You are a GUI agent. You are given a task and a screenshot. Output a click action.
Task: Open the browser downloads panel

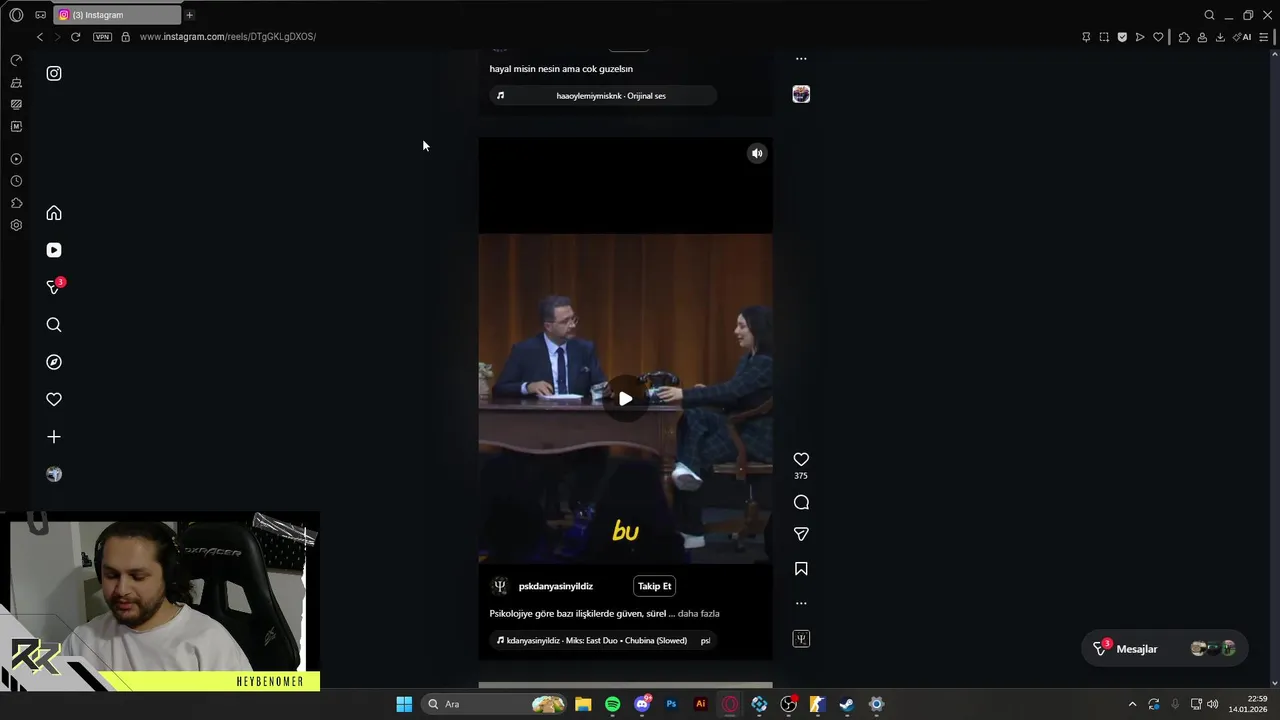(1220, 37)
